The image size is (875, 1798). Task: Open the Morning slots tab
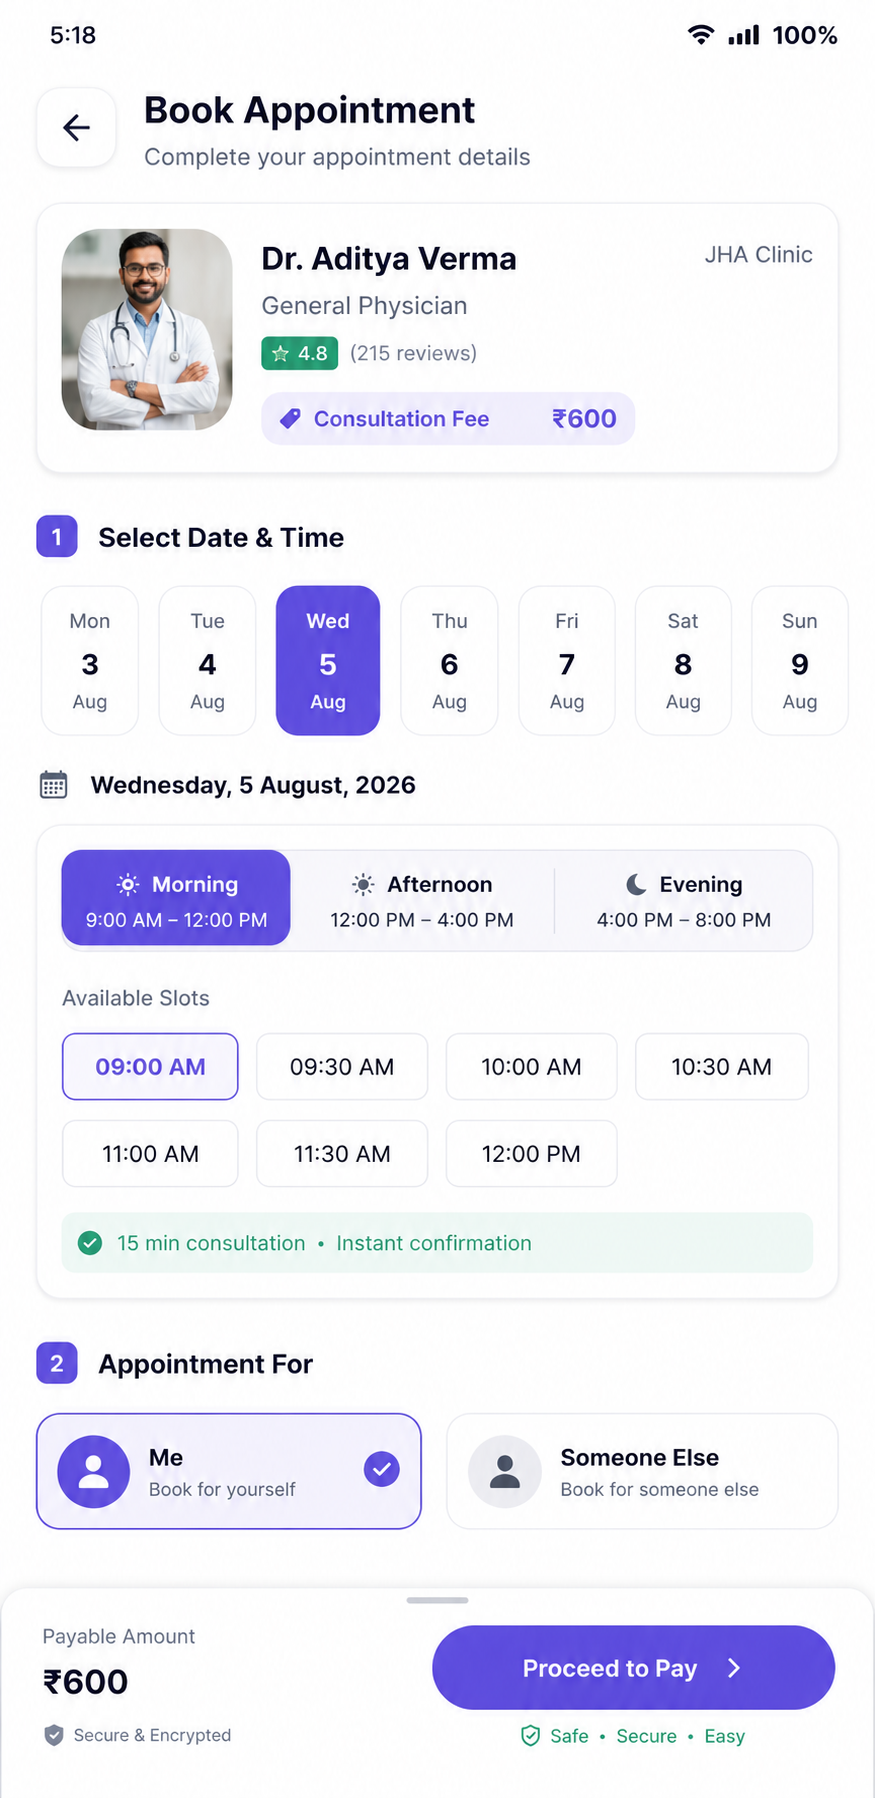point(176,898)
